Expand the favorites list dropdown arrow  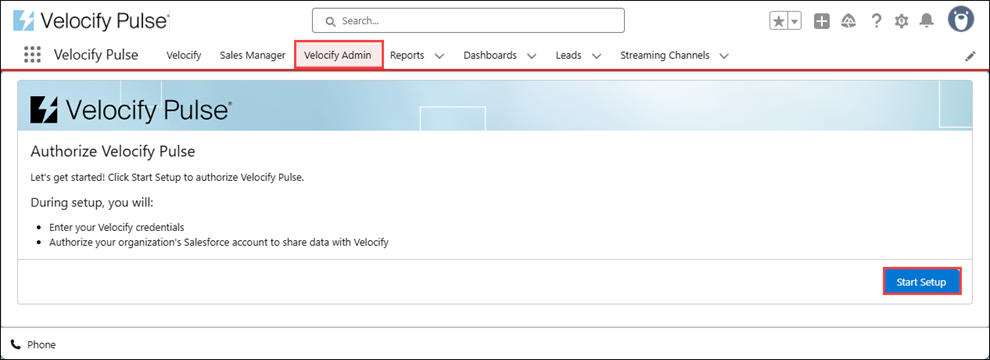coord(795,21)
